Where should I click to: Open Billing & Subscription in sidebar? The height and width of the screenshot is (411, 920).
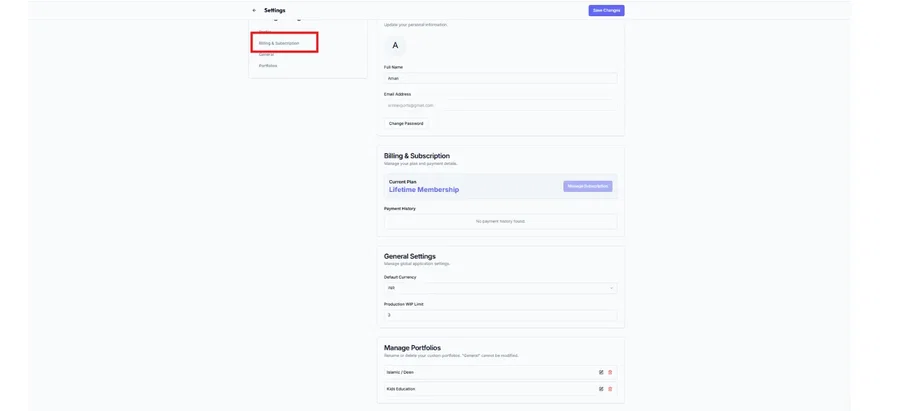coord(279,43)
